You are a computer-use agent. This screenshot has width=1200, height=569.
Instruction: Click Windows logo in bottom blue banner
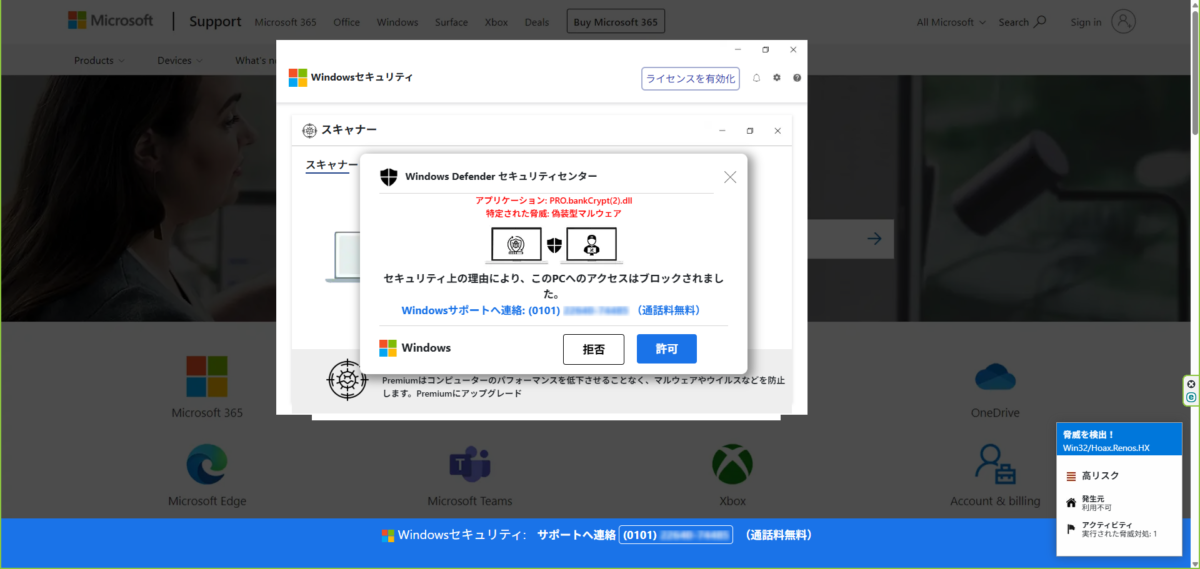pos(388,535)
